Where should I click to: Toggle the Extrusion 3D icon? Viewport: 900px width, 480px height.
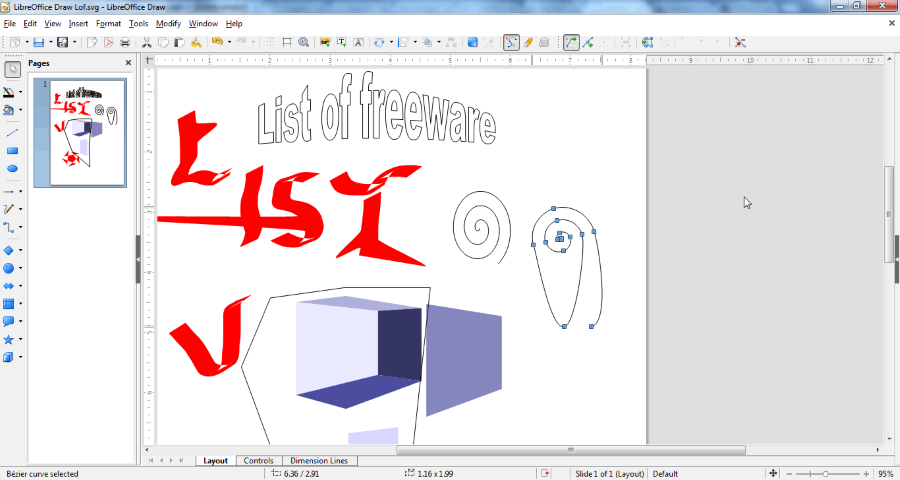click(545, 42)
